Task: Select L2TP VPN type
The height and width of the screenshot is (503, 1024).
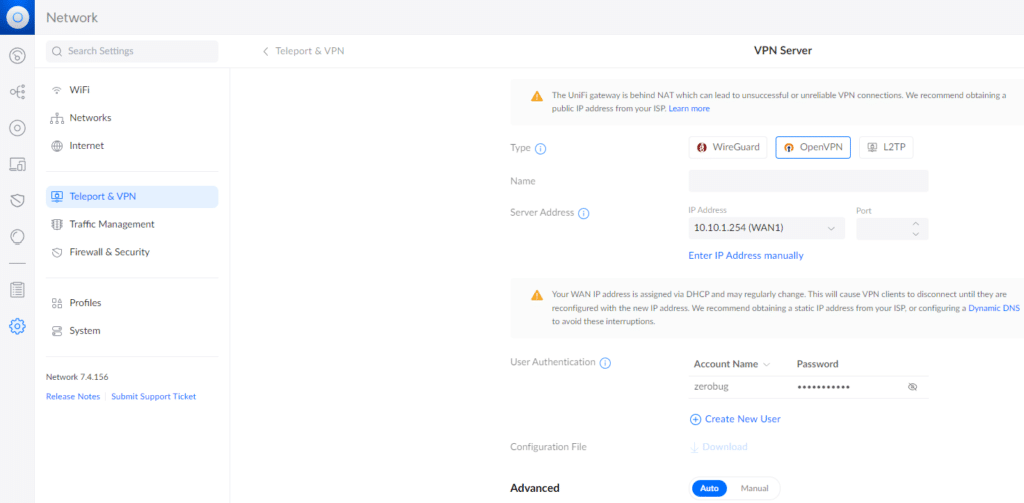Action: [x=886, y=147]
